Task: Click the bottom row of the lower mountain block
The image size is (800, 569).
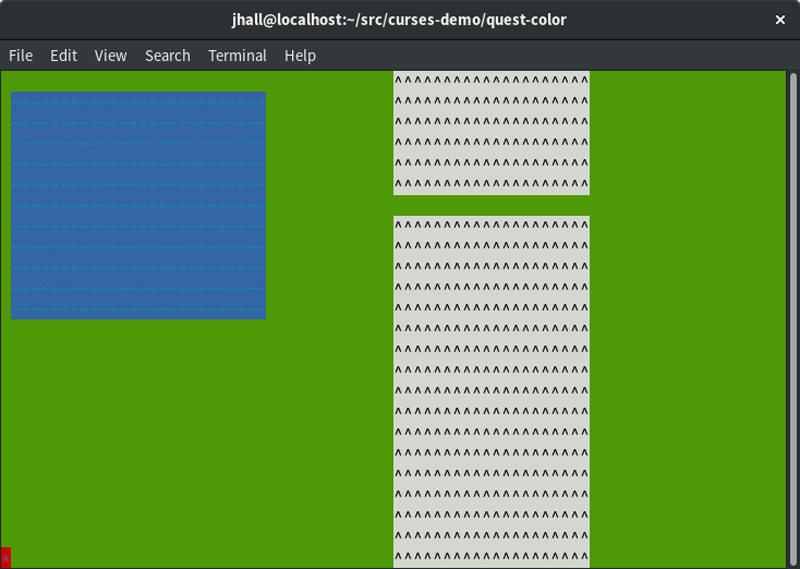Action: coord(491,557)
